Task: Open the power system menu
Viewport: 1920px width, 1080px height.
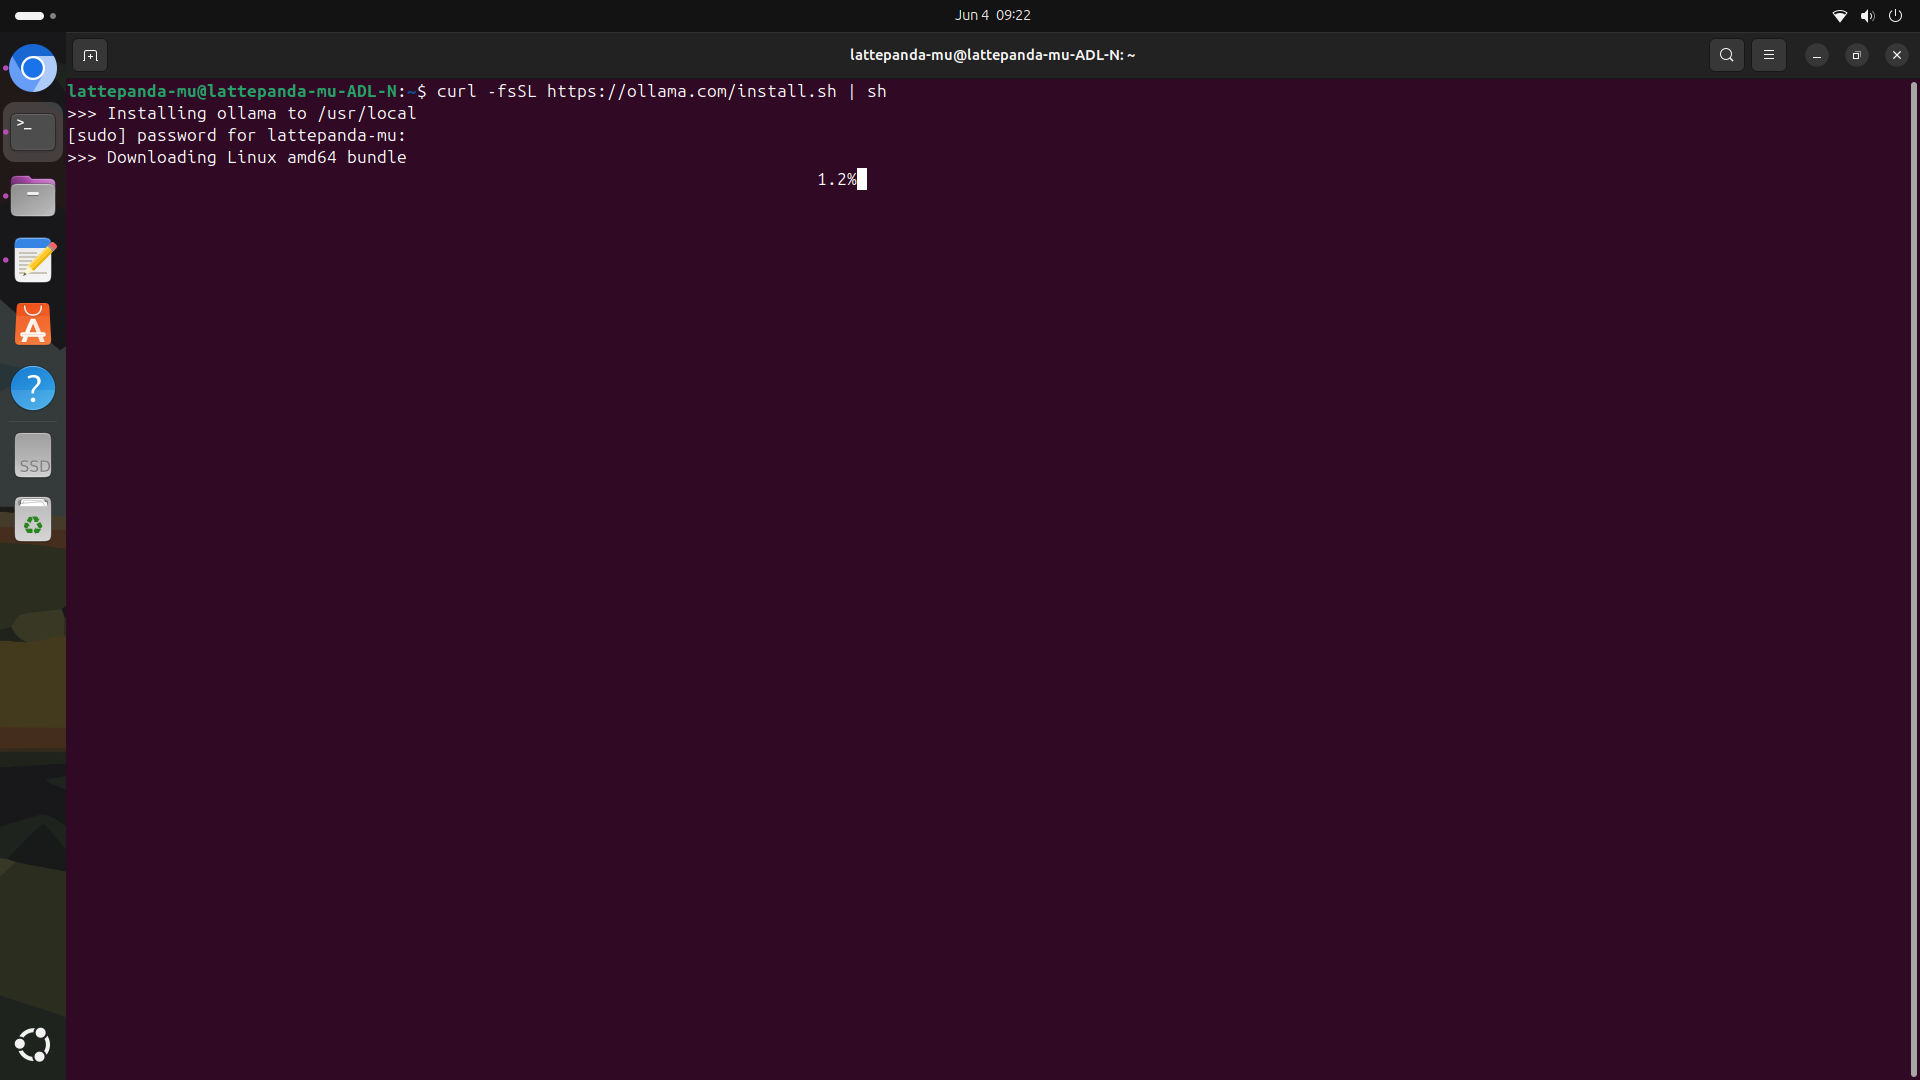Action: (1895, 15)
